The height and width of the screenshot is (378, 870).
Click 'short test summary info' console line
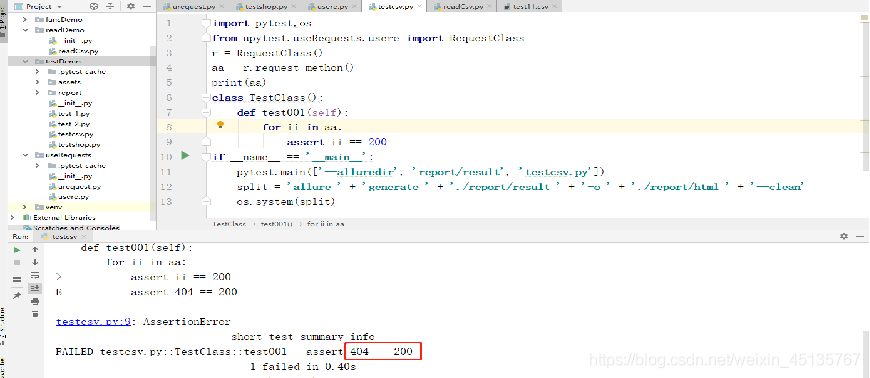pyautogui.click(x=303, y=337)
